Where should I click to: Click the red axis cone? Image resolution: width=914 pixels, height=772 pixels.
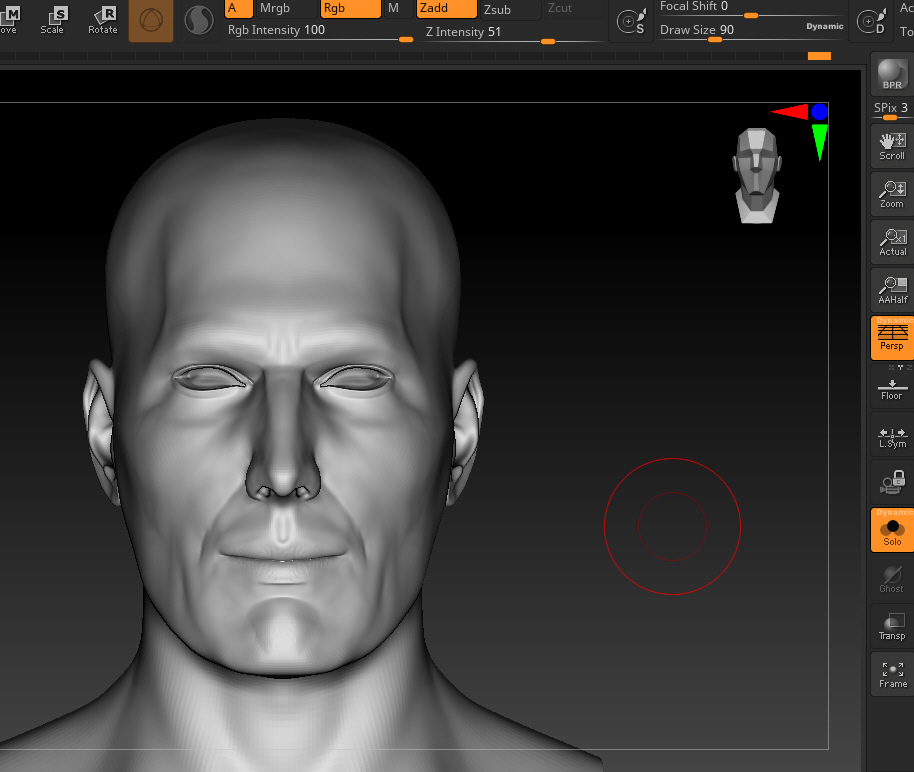790,111
